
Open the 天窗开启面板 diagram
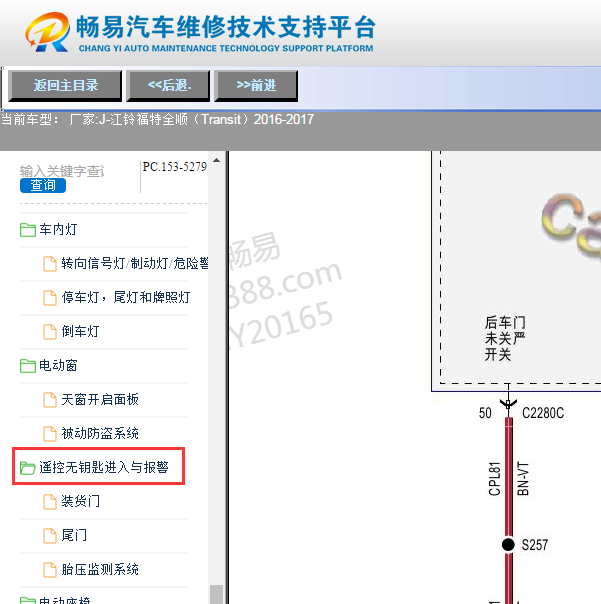(x=100, y=399)
